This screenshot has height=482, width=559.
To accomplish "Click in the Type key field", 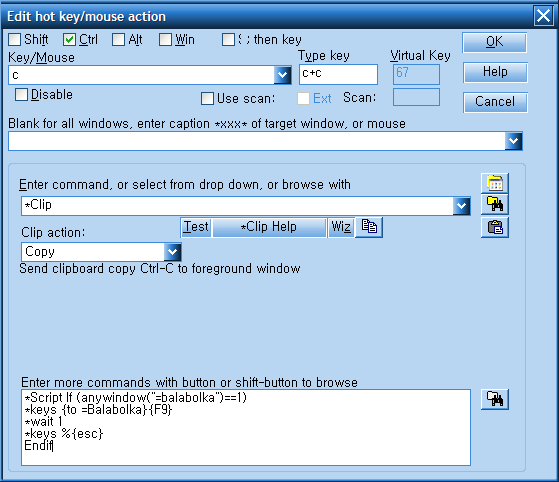I will [x=338, y=74].
